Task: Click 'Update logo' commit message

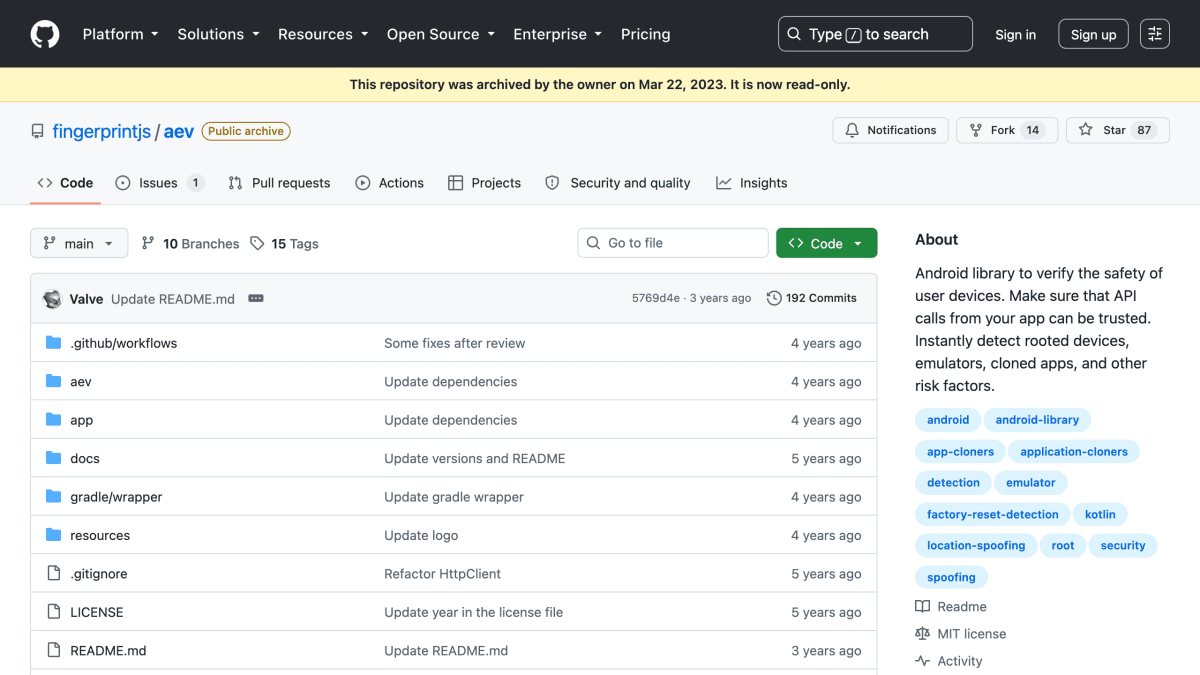Action: [421, 535]
